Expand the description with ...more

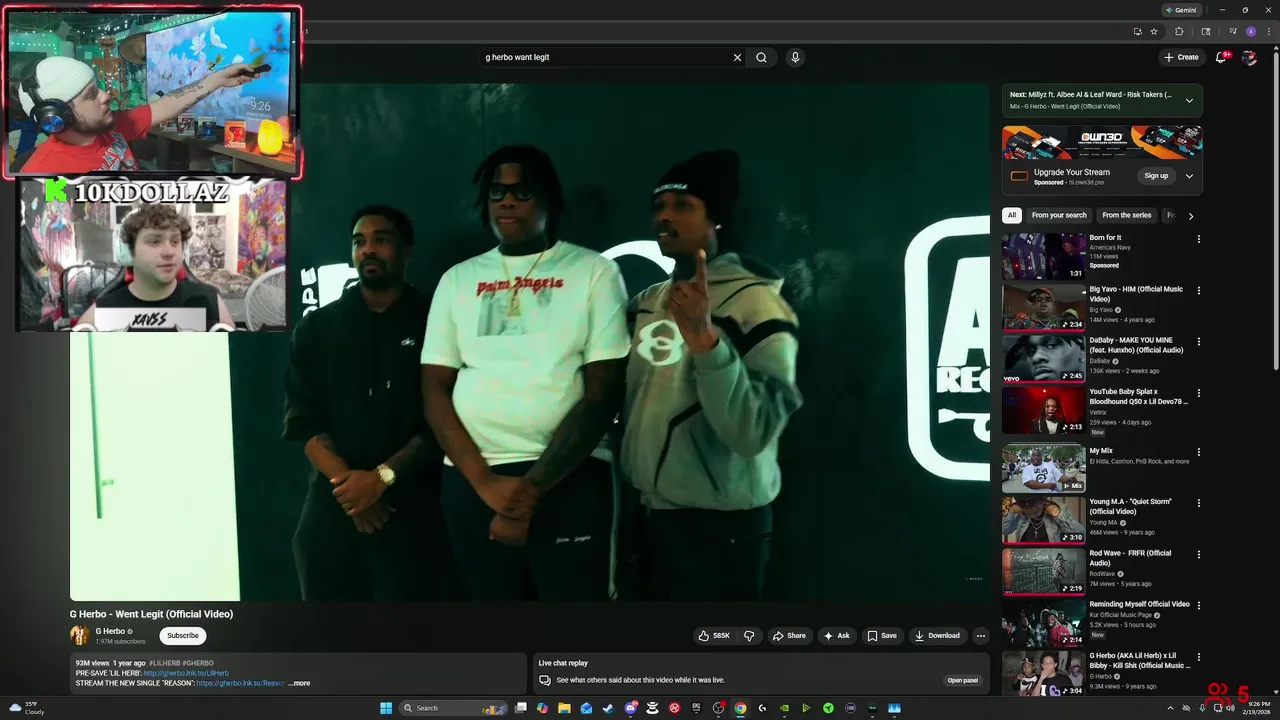(299, 683)
